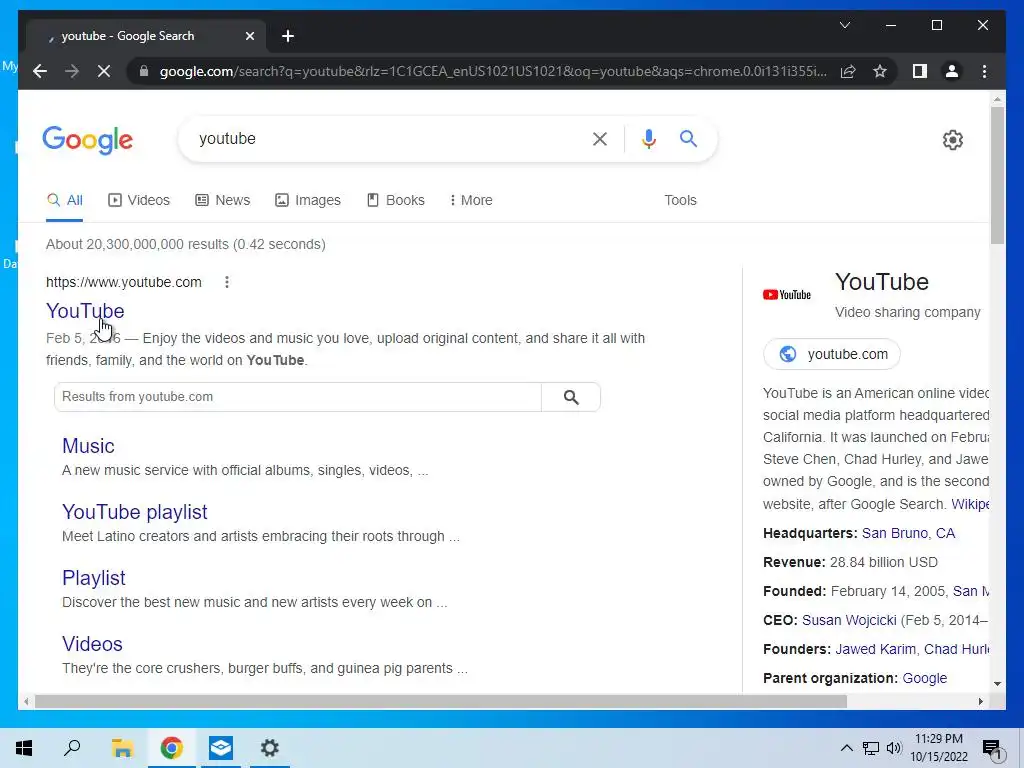The width and height of the screenshot is (1024, 768).
Task: Open the Chrome profile avatar icon
Action: click(x=952, y=71)
